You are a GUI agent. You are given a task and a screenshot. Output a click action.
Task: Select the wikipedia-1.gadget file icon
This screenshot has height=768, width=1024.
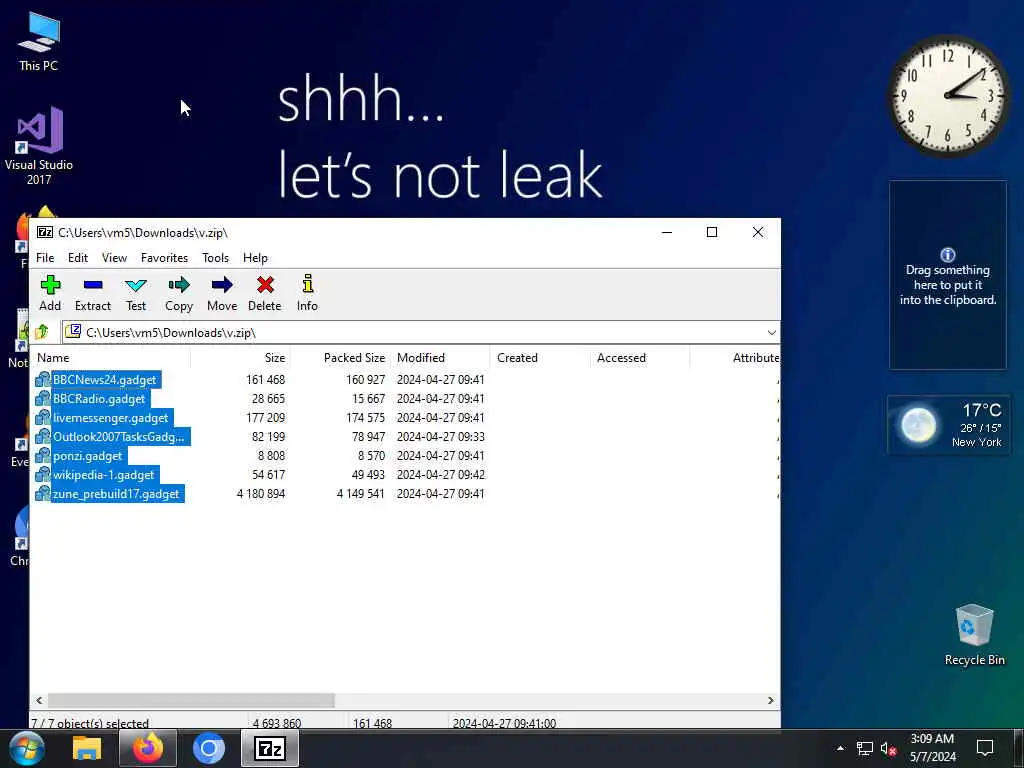pyautogui.click(x=43, y=474)
